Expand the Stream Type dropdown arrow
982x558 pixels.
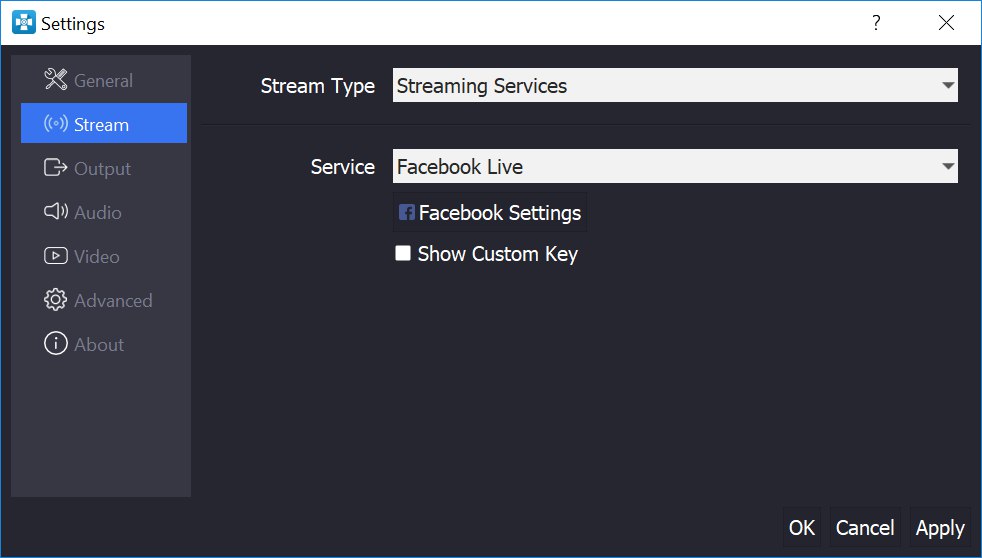pyautogui.click(x=948, y=85)
